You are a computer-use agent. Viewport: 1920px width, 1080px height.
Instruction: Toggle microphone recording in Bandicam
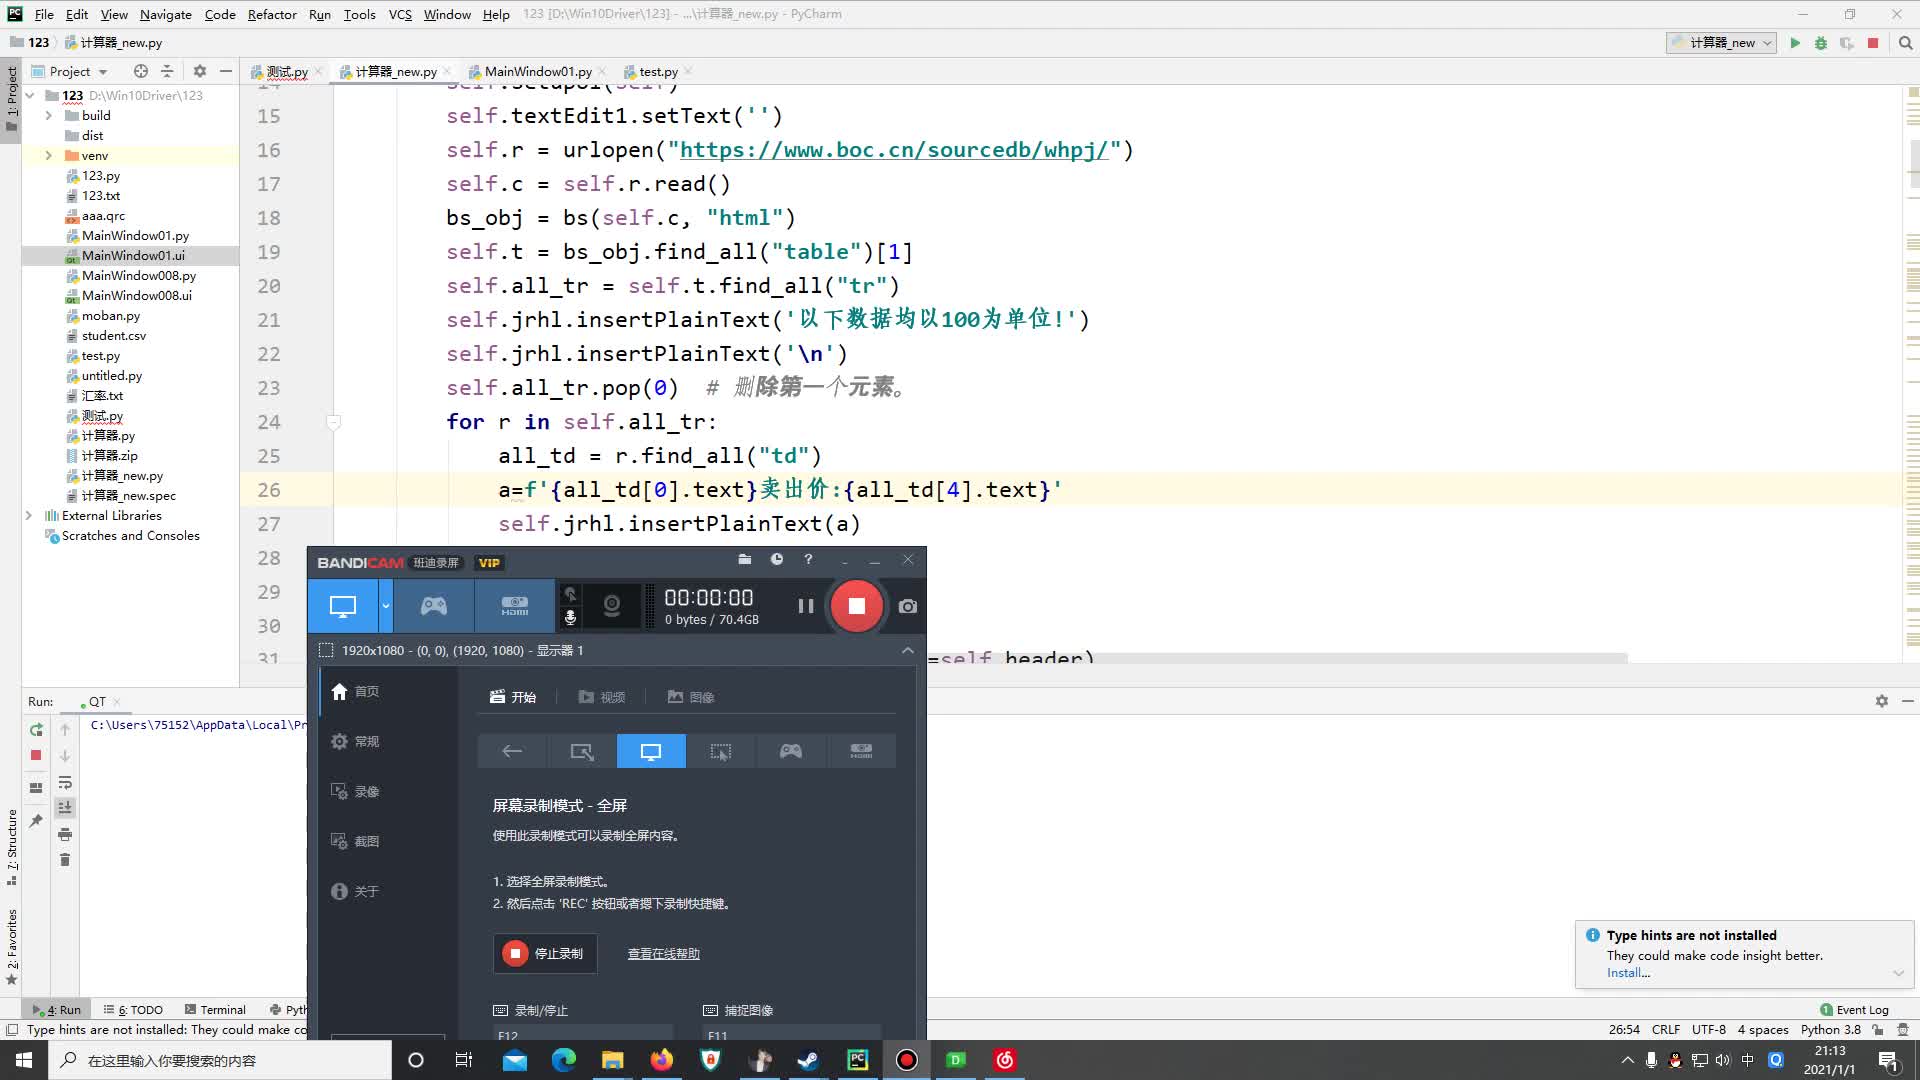pos(570,618)
